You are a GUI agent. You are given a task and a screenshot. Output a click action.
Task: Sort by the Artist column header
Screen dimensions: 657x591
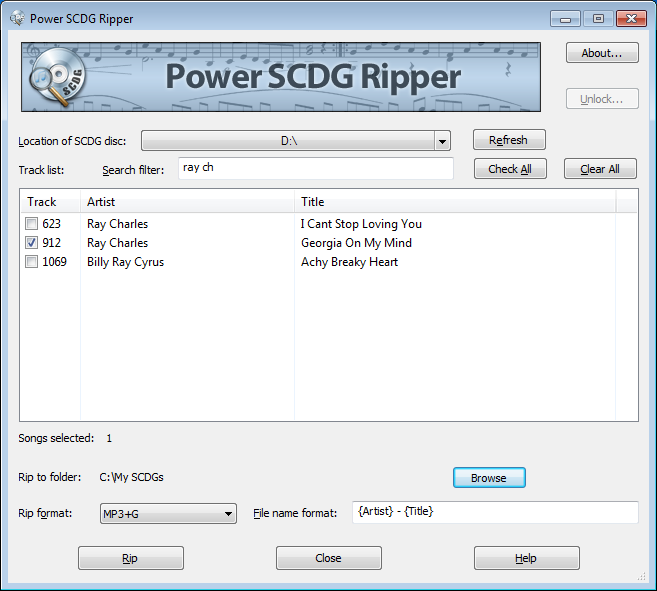coord(187,202)
